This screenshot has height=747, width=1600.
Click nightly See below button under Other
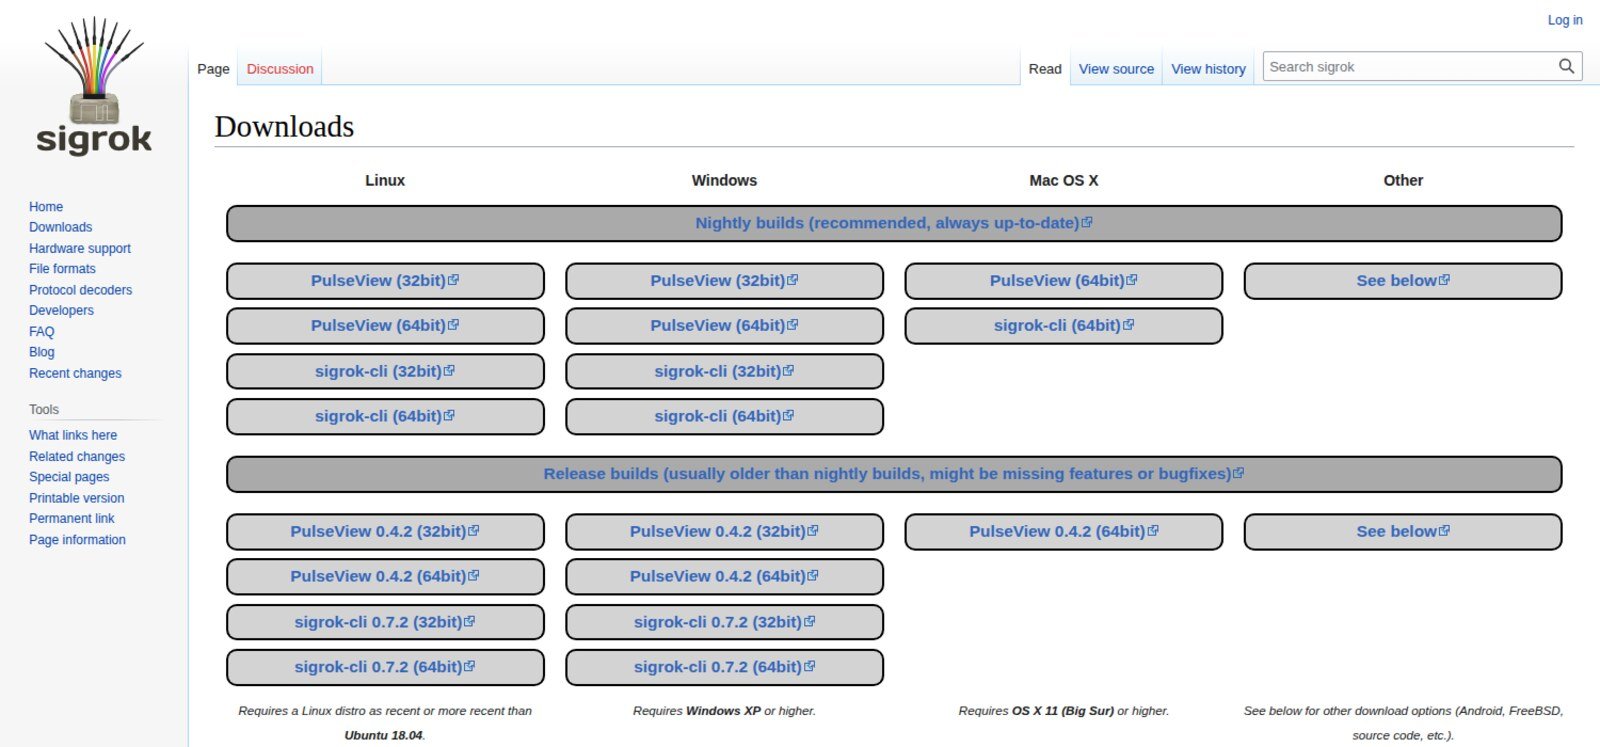(x=1402, y=281)
